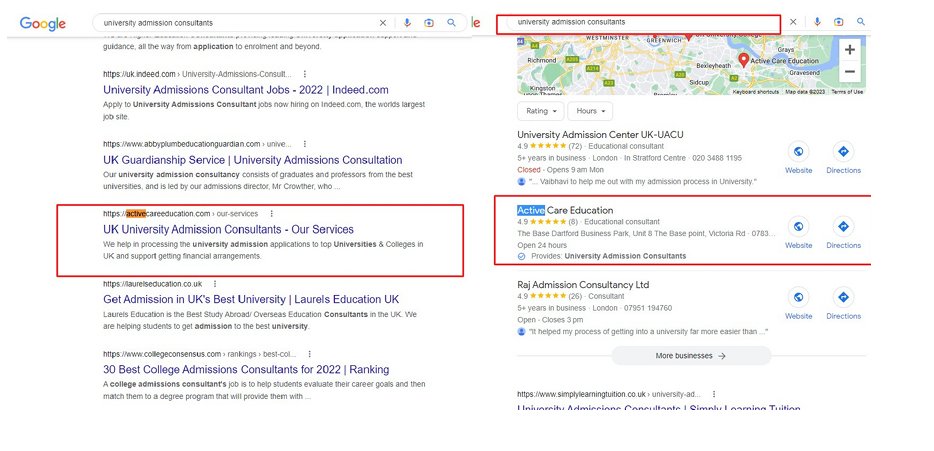Click the Google logo
The width and height of the screenshot is (934, 451).
tap(42, 23)
